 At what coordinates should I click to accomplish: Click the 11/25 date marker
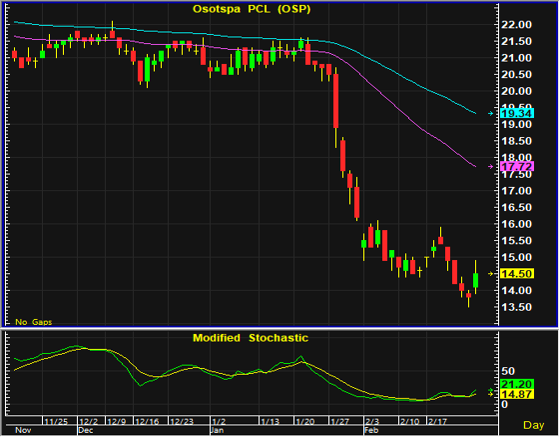(56, 422)
